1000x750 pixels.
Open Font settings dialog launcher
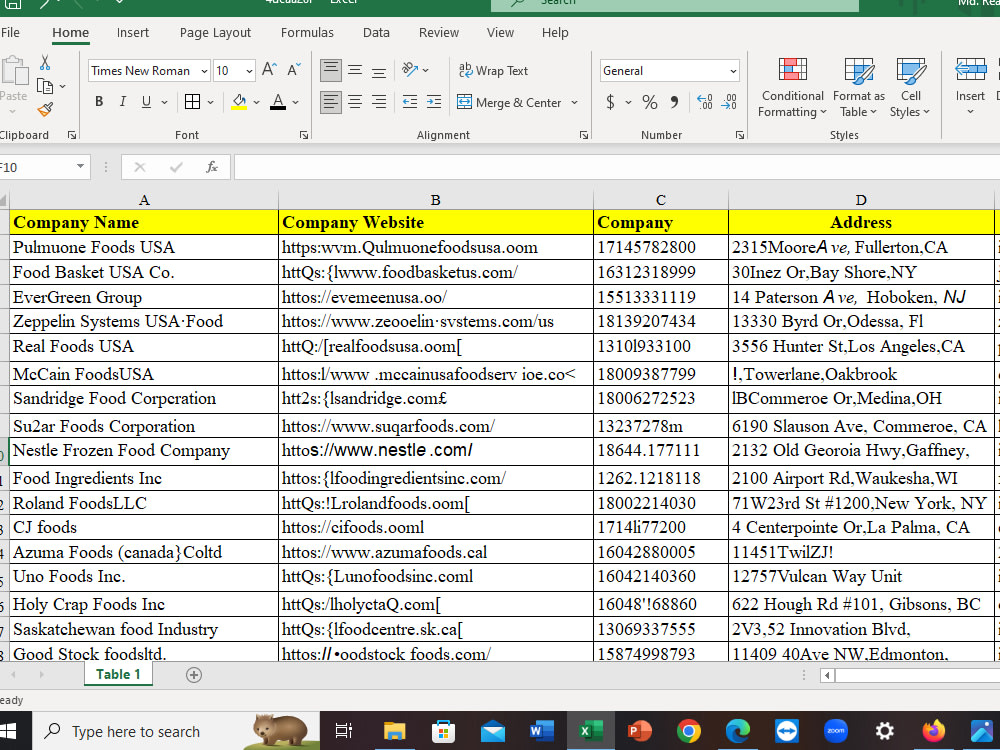tap(304, 135)
